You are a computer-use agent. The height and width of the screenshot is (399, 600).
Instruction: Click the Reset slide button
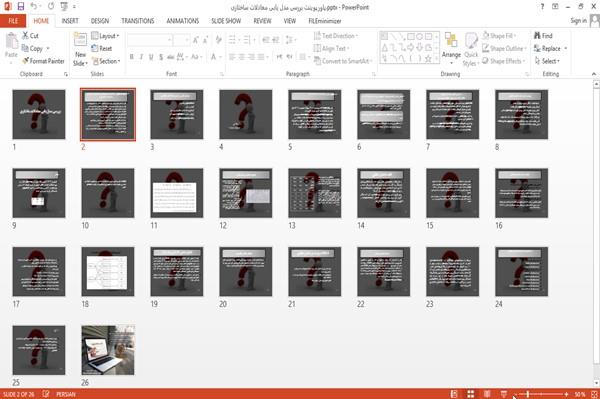[x=102, y=48]
